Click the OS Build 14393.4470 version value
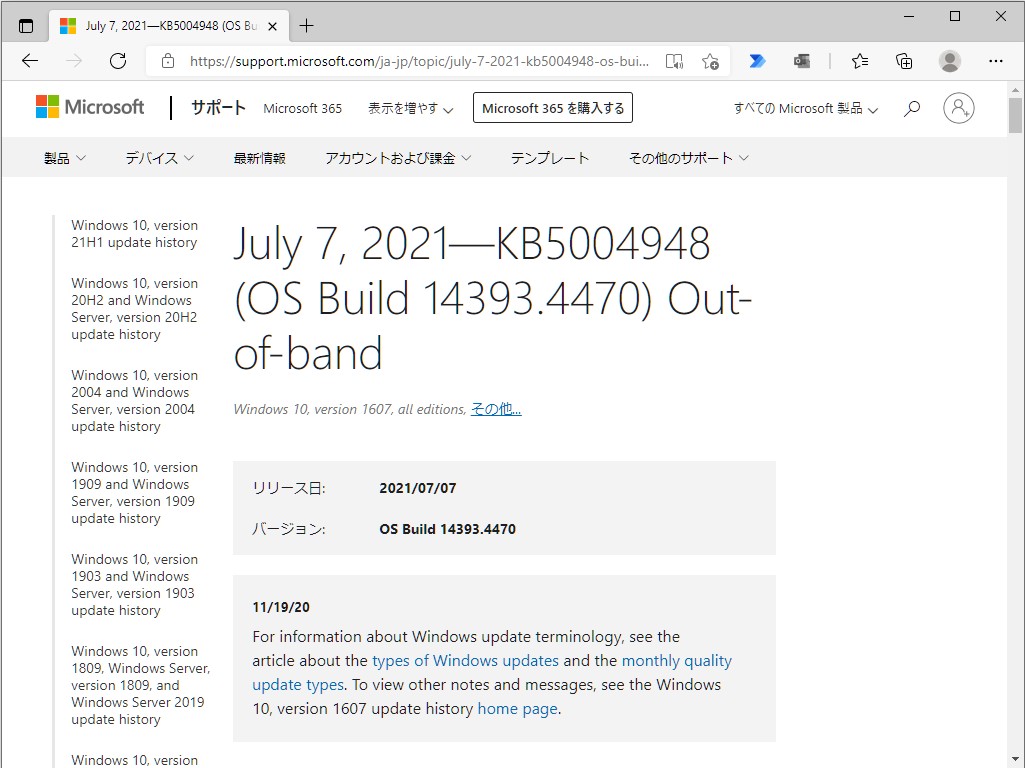Viewport: 1025px width, 768px height. (448, 529)
